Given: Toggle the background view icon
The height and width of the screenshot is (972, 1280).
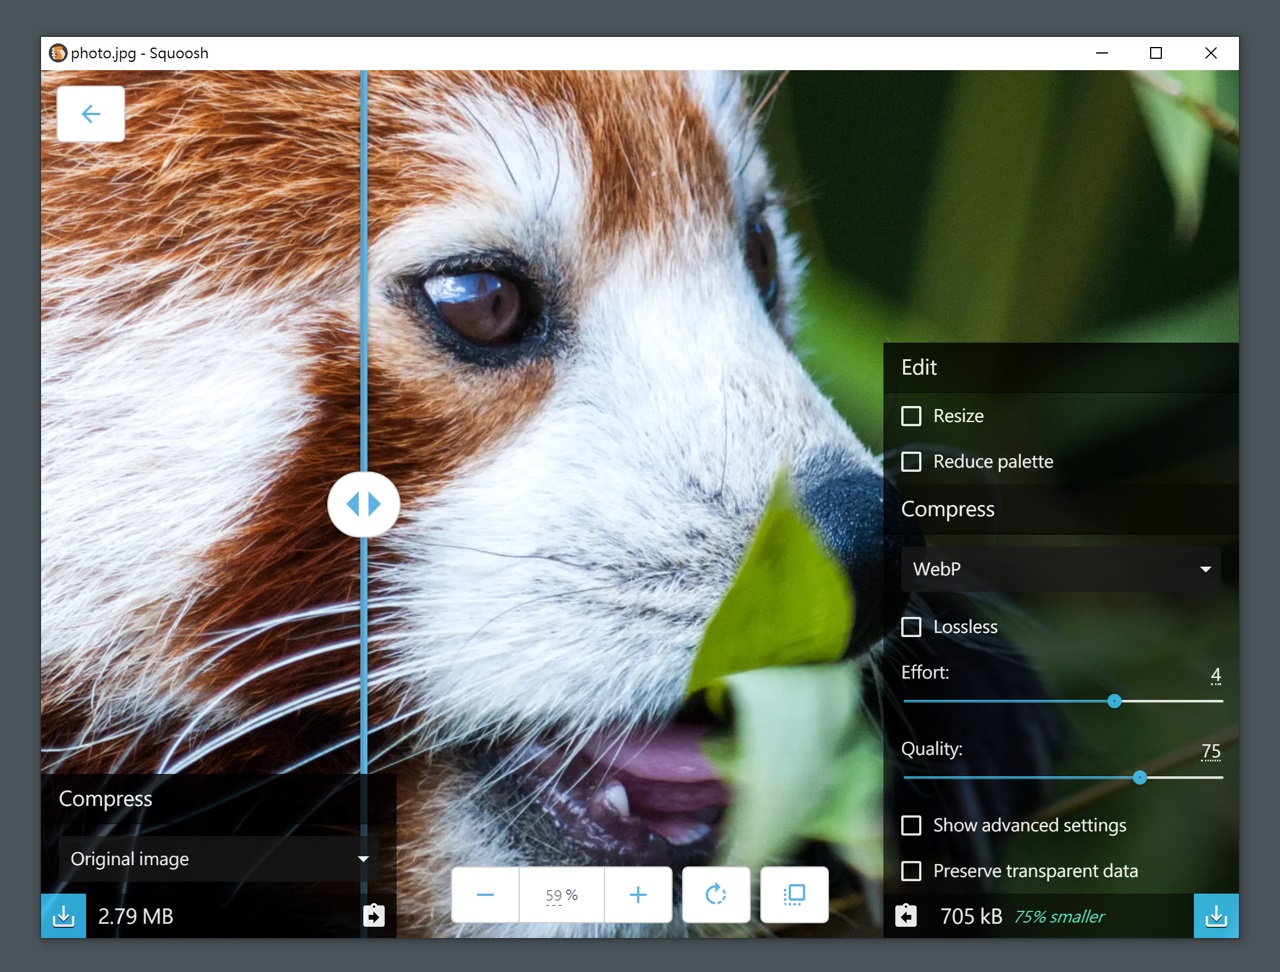Looking at the screenshot, I should 794,895.
